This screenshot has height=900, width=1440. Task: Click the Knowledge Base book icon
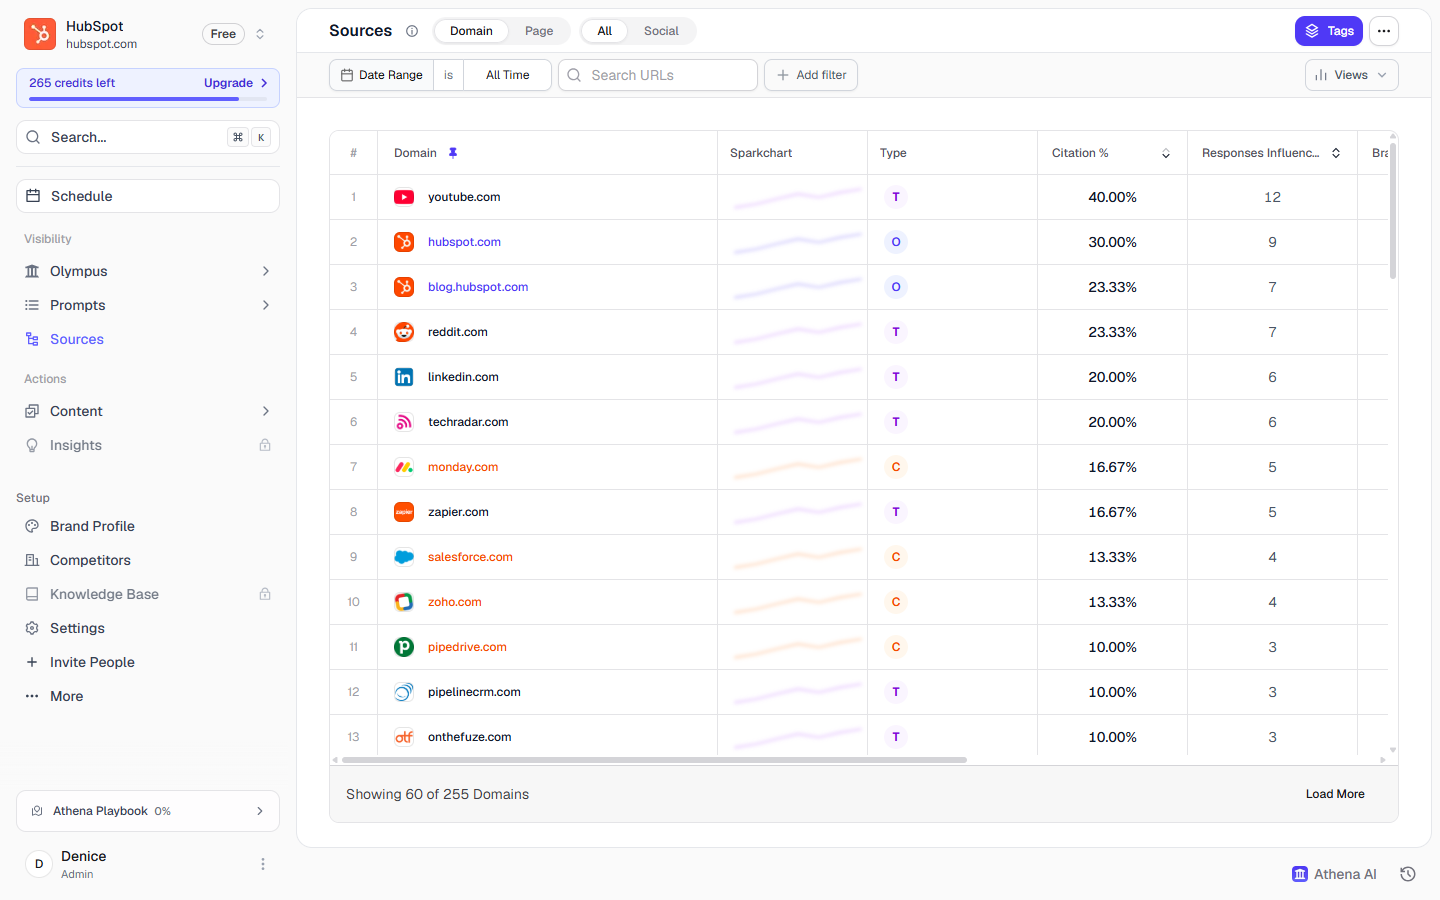[32, 594]
